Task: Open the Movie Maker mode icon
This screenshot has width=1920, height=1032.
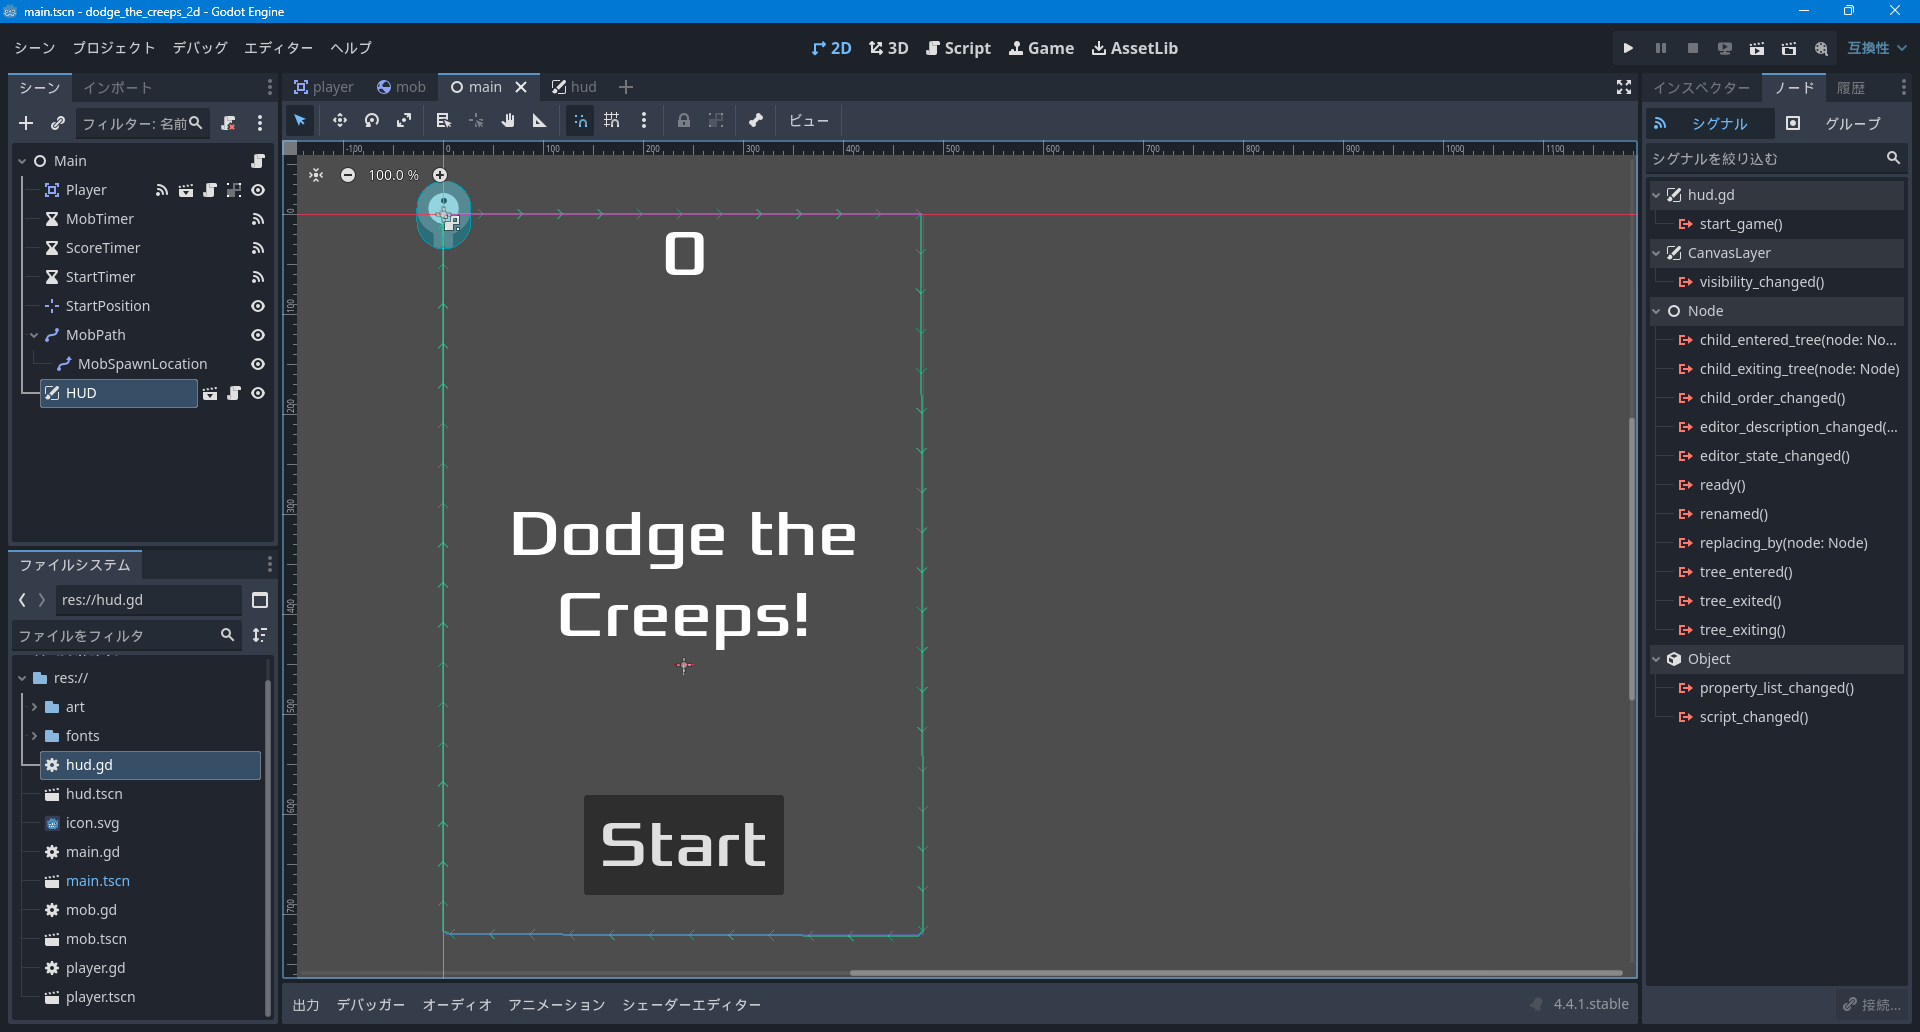Action: coord(1821,48)
